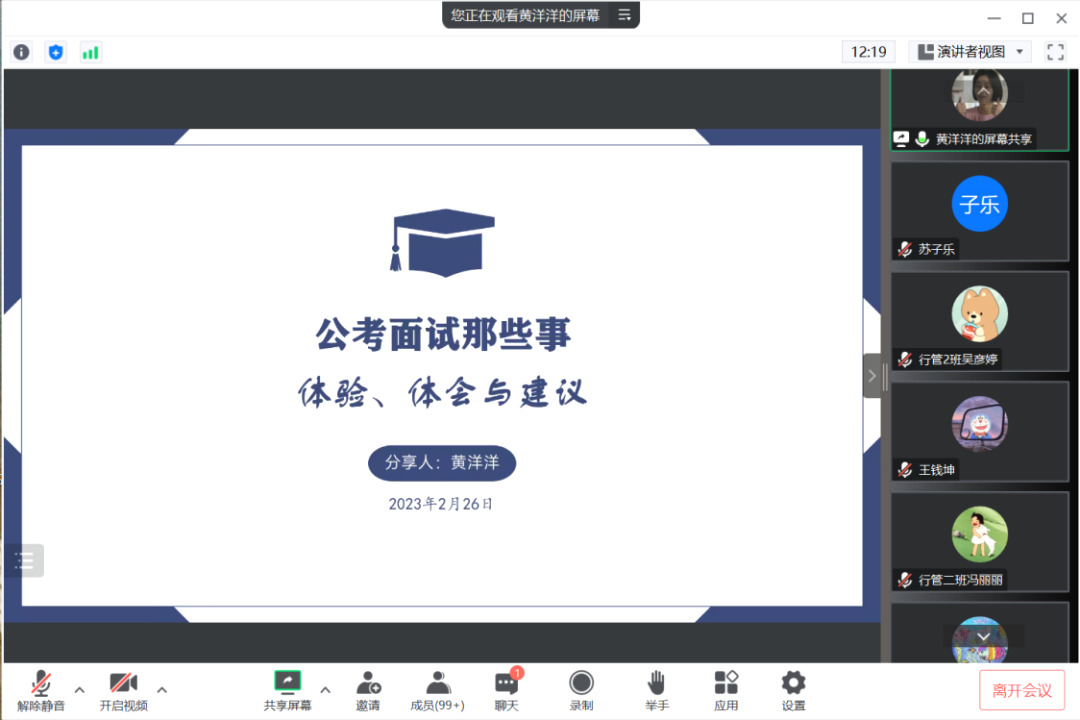Open 演讲者视图 view dropdown

pos(970,52)
